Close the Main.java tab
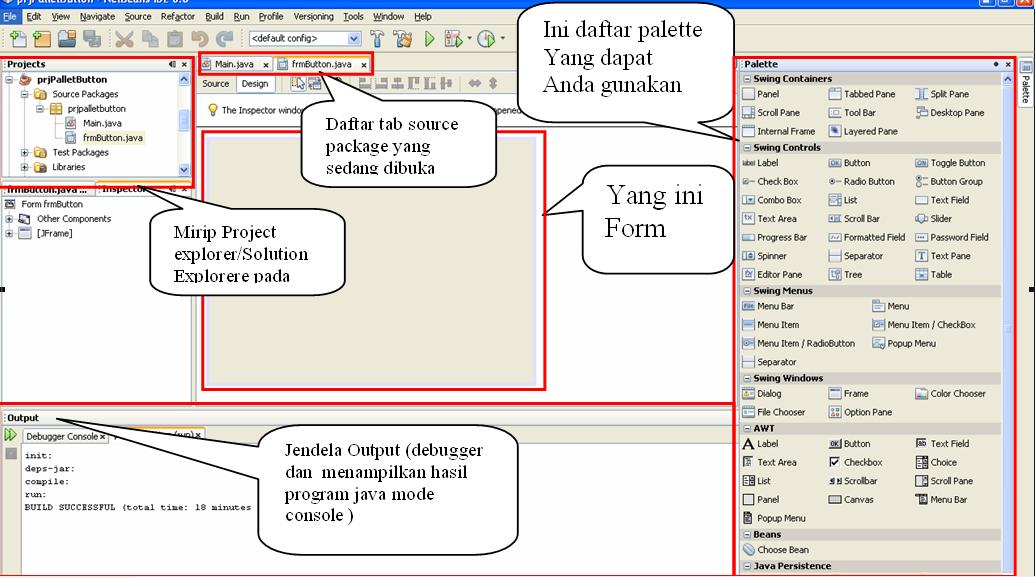1036x578 pixels. tap(266, 65)
